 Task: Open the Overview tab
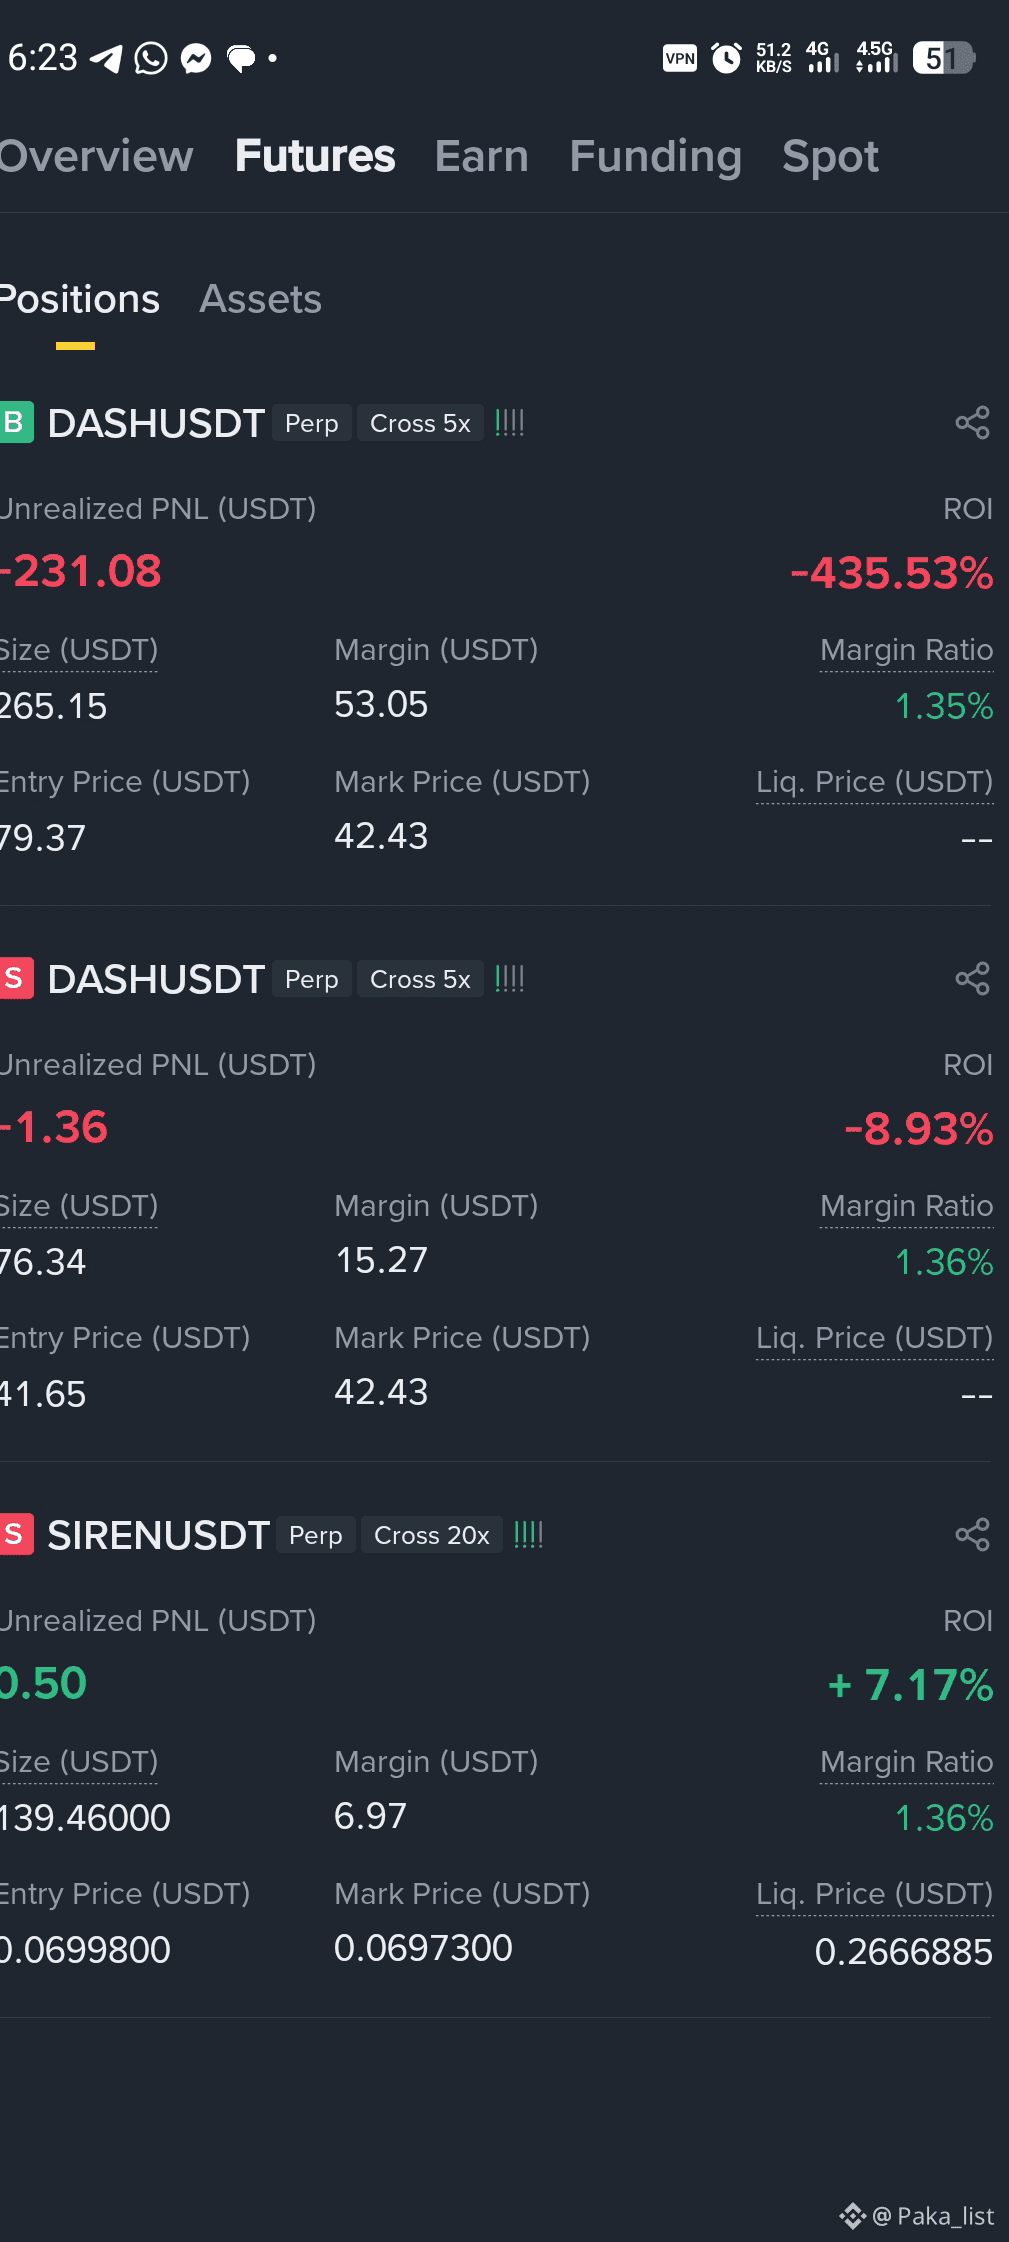click(x=96, y=156)
